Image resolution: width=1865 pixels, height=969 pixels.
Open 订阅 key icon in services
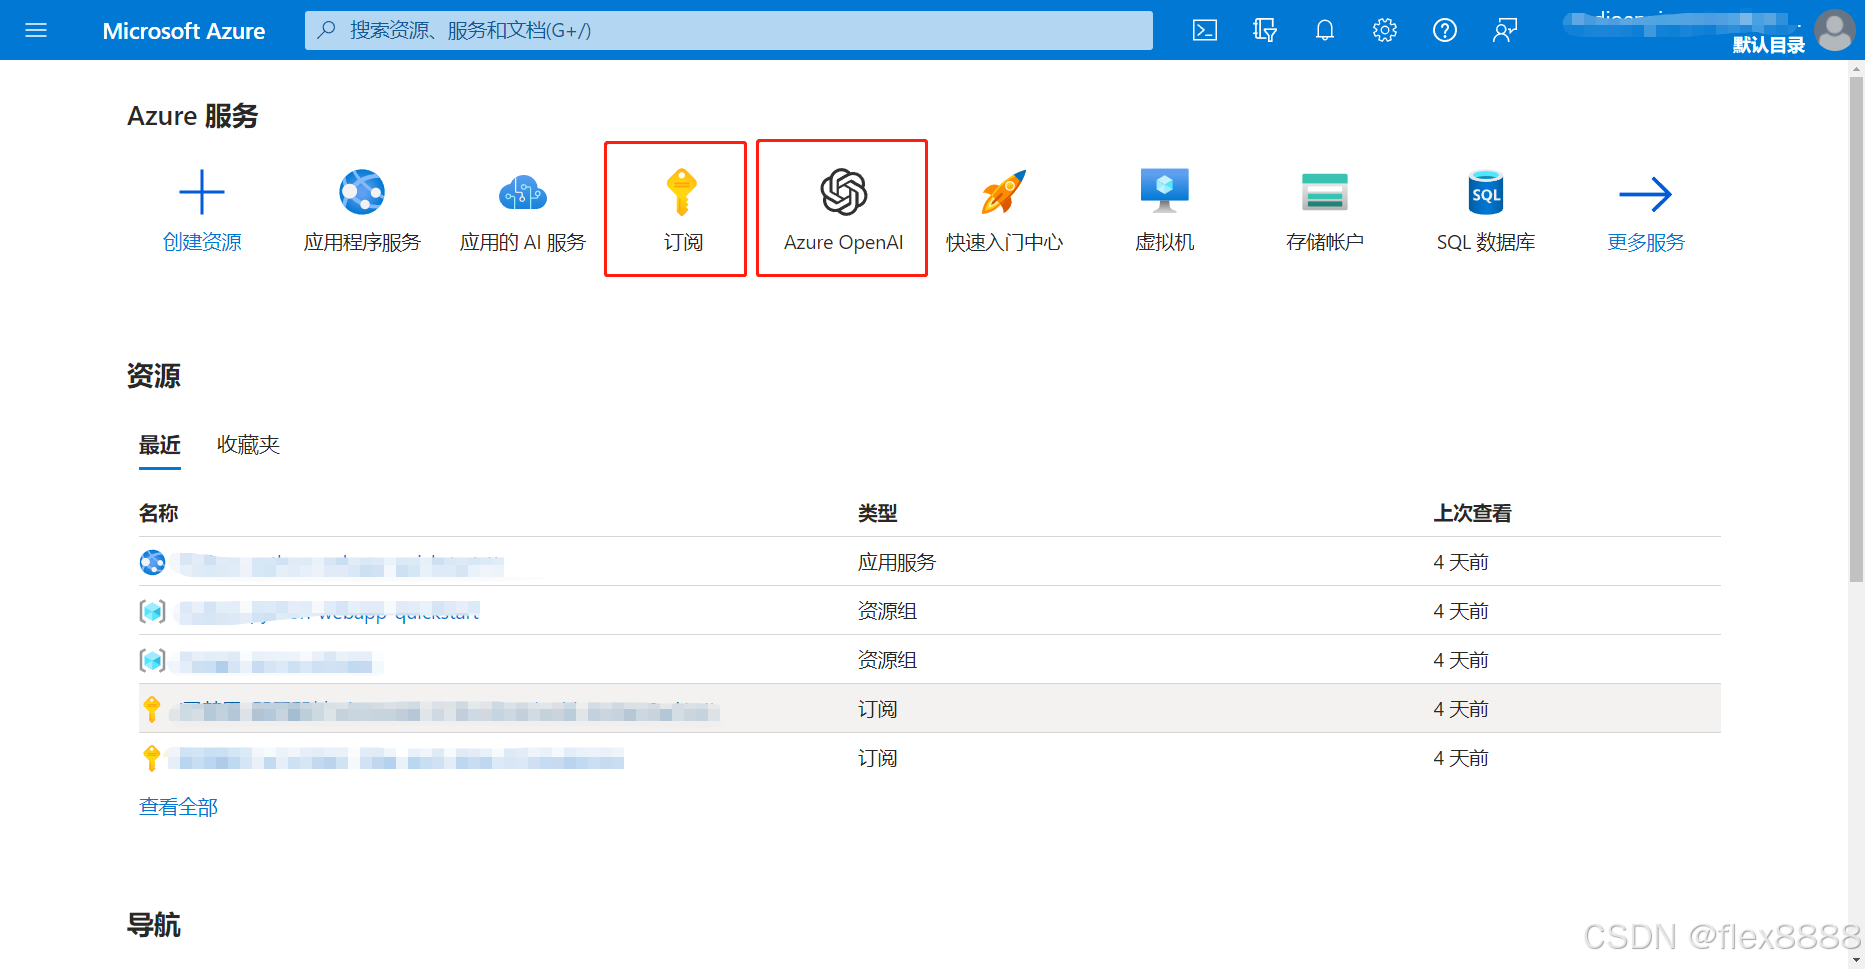[x=682, y=192]
